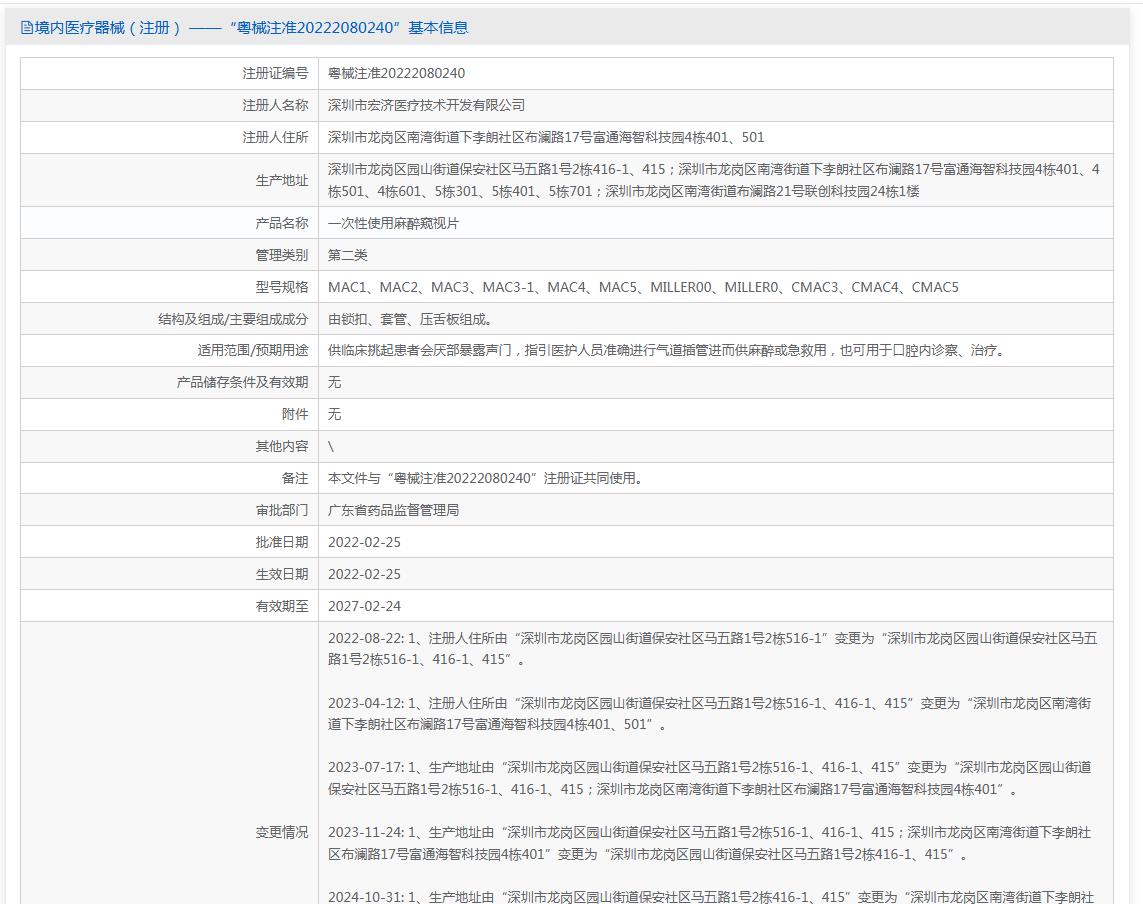Select the 其他内容 label
Image resolution: width=1143 pixels, height=904 pixels.
(282, 447)
